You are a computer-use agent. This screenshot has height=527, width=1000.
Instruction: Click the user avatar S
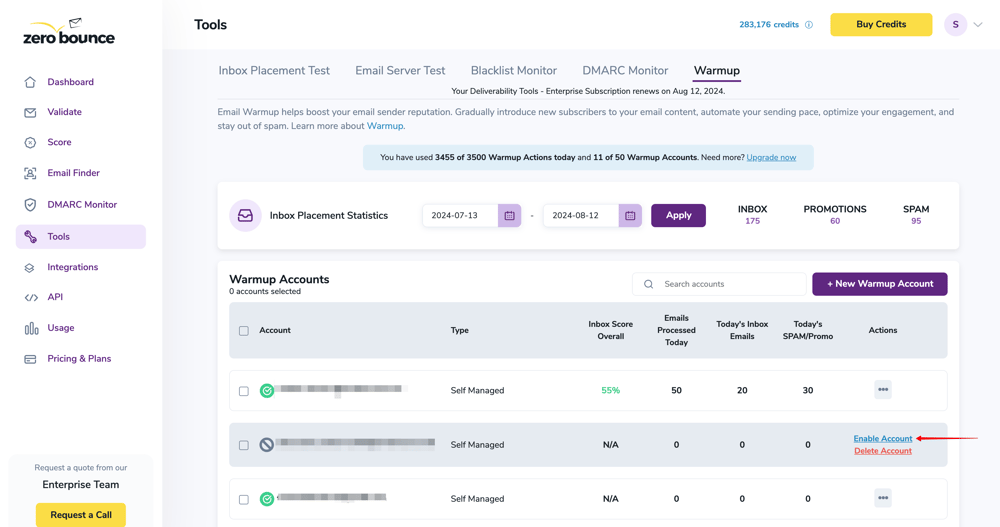(955, 25)
